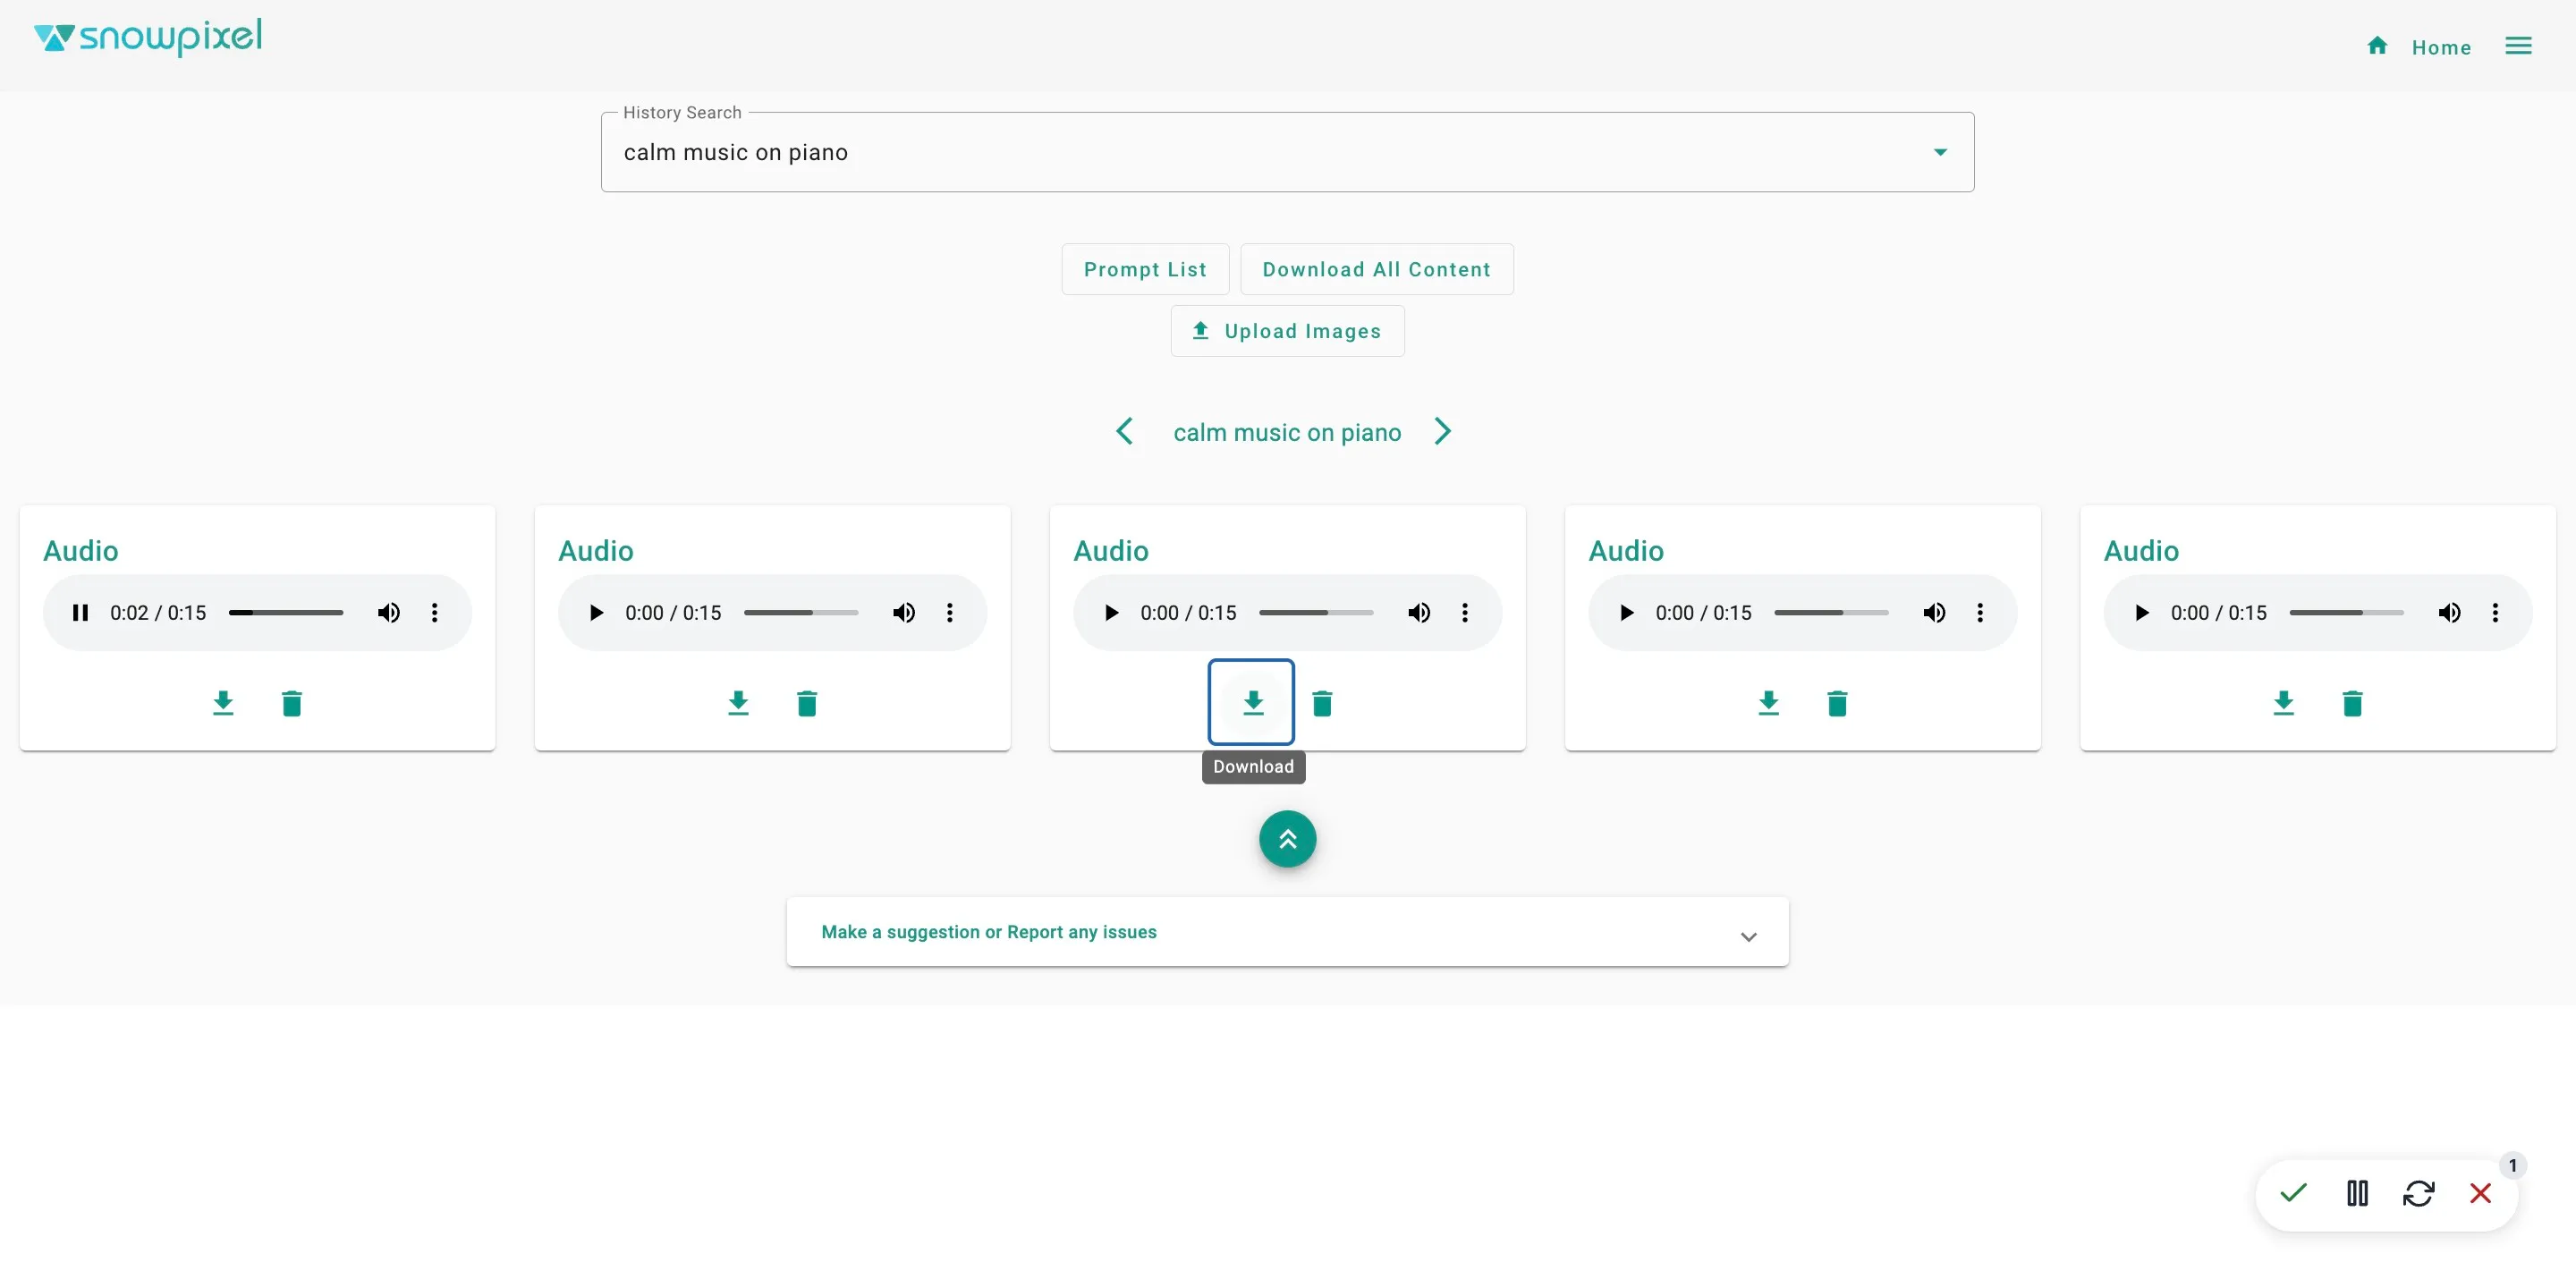The height and width of the screenshot is (1279, 2576).
Task: Mute the third audio player
Action: point(1419,612)
